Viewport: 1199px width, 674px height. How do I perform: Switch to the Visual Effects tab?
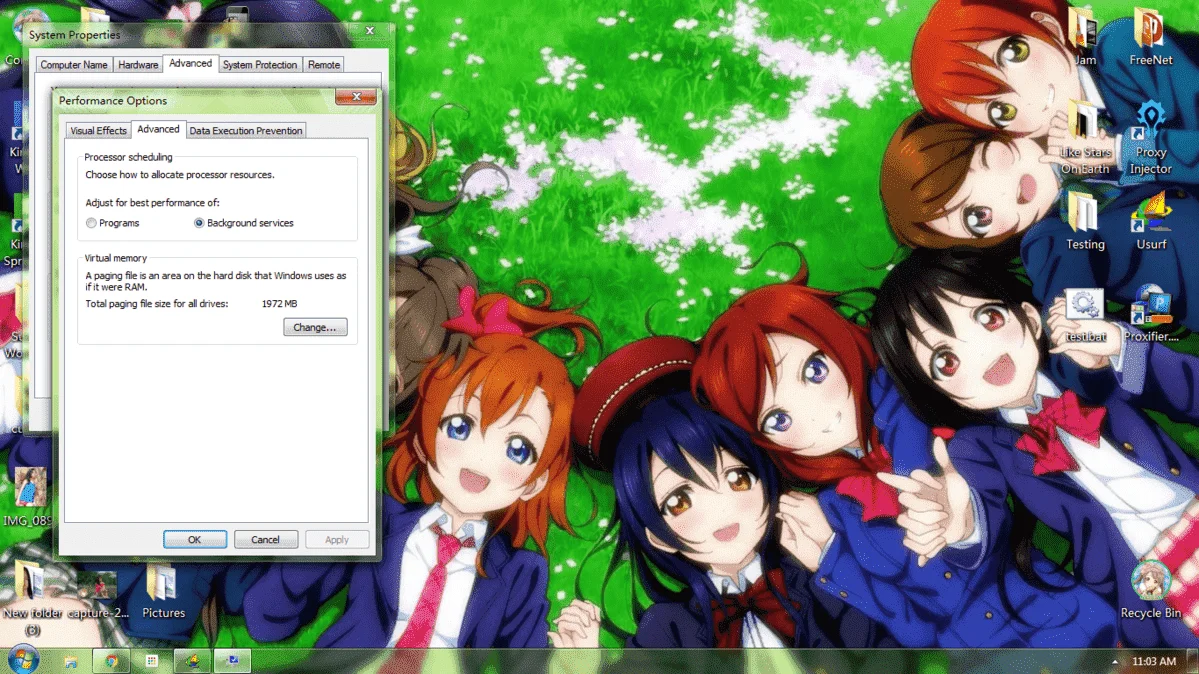tap(99, 131)
